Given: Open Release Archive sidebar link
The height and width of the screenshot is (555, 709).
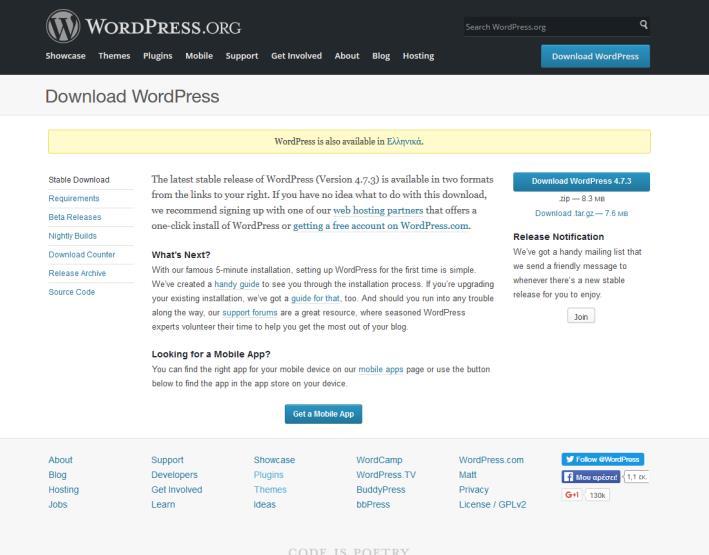Looking at the screenshot, I should 77,273.
